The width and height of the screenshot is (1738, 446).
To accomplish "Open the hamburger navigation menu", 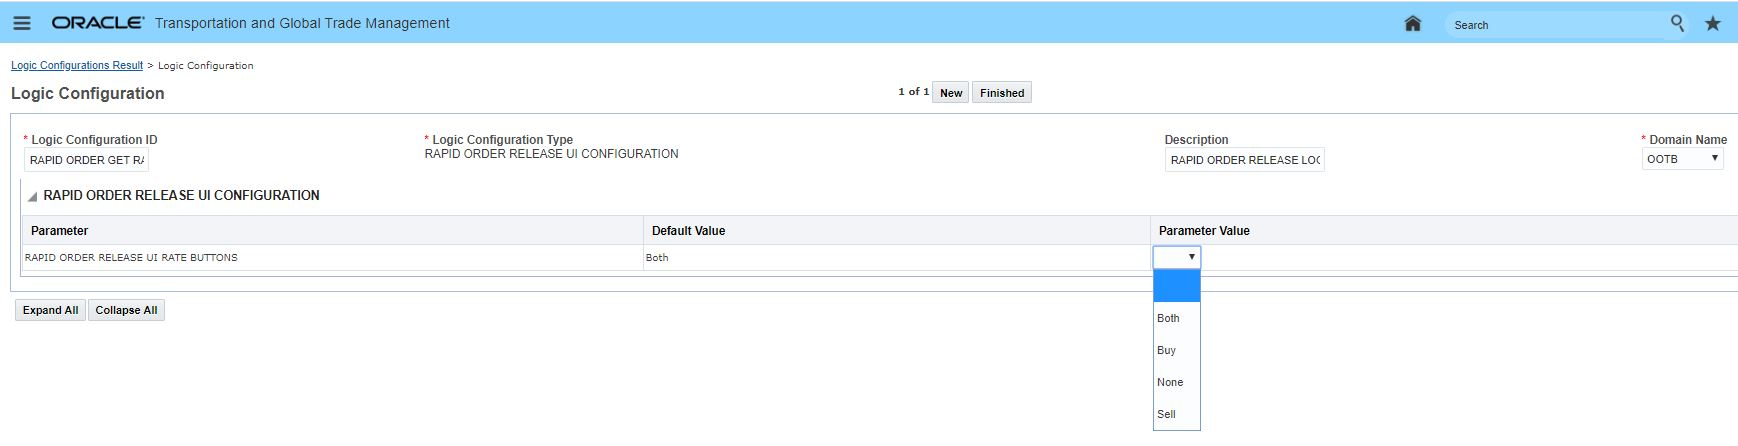I will [x=21, y=23].
